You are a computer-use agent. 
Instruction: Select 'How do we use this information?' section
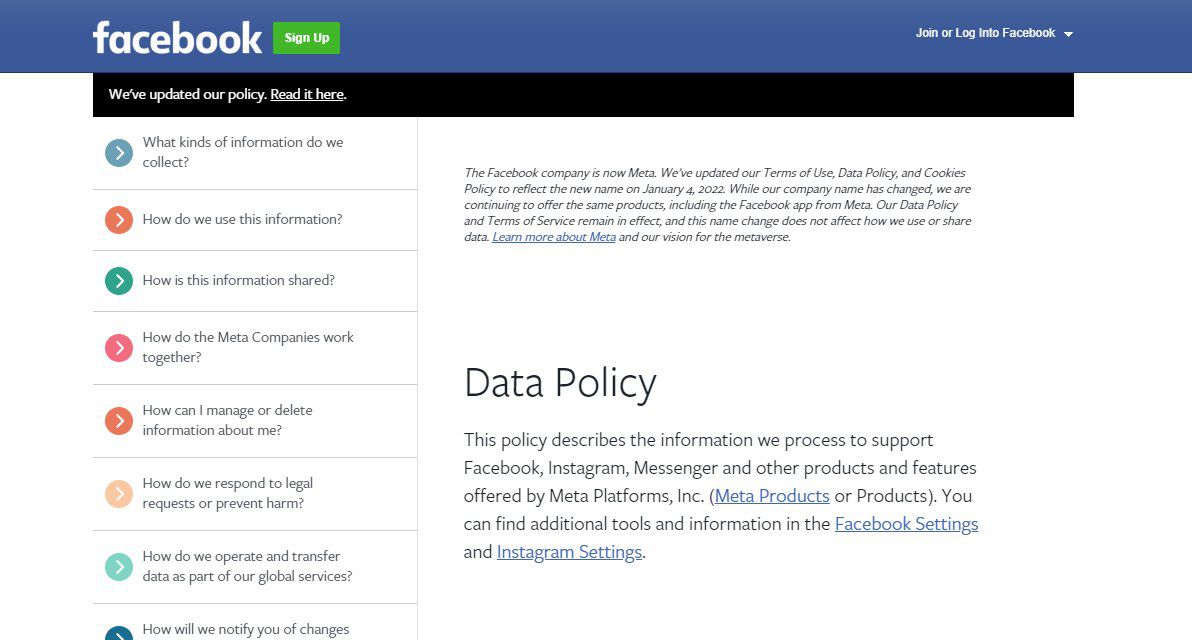point(242,220)
